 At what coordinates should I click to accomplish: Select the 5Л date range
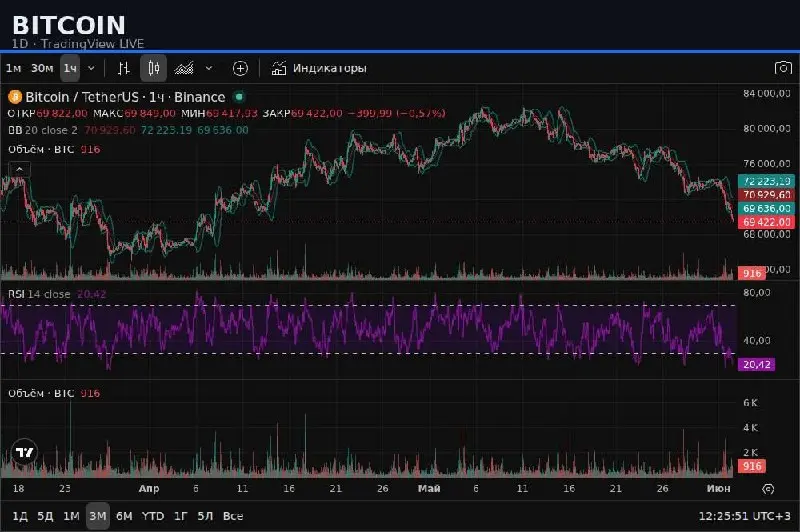coord(205,516)
